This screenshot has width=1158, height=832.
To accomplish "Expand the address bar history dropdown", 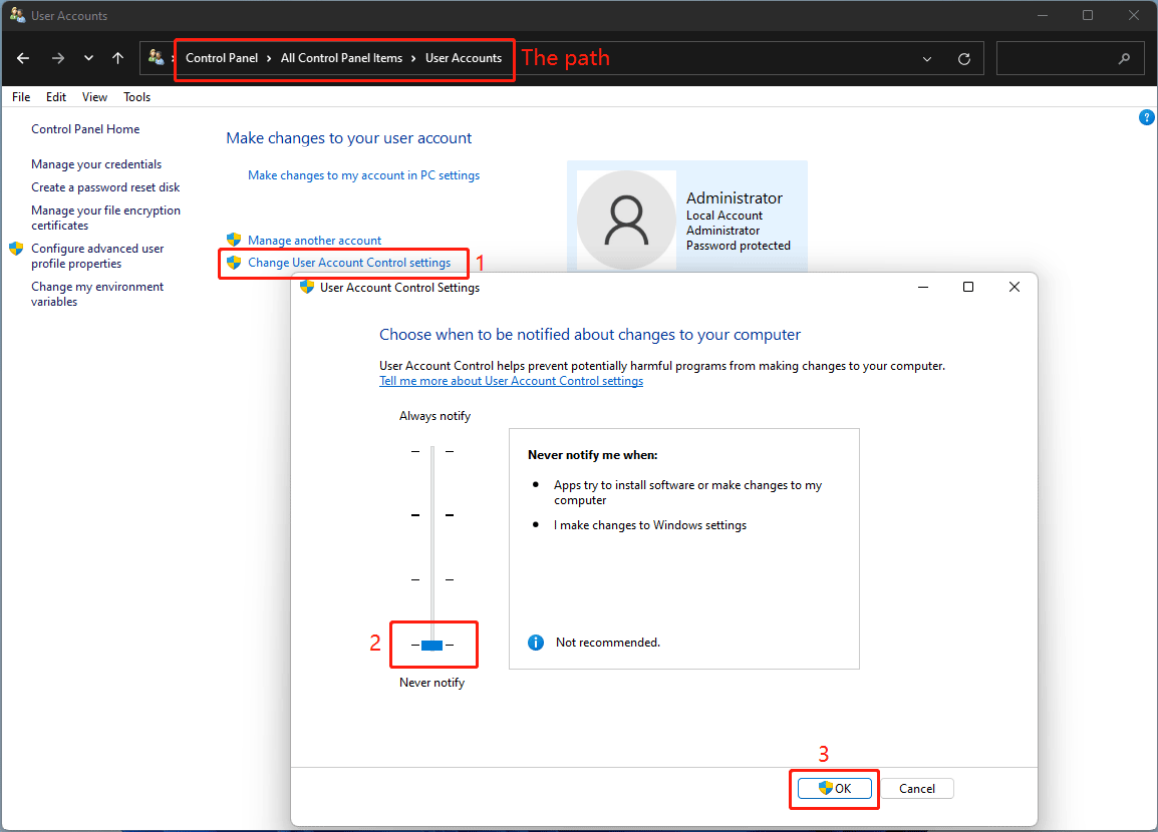I will pos(928,59).
